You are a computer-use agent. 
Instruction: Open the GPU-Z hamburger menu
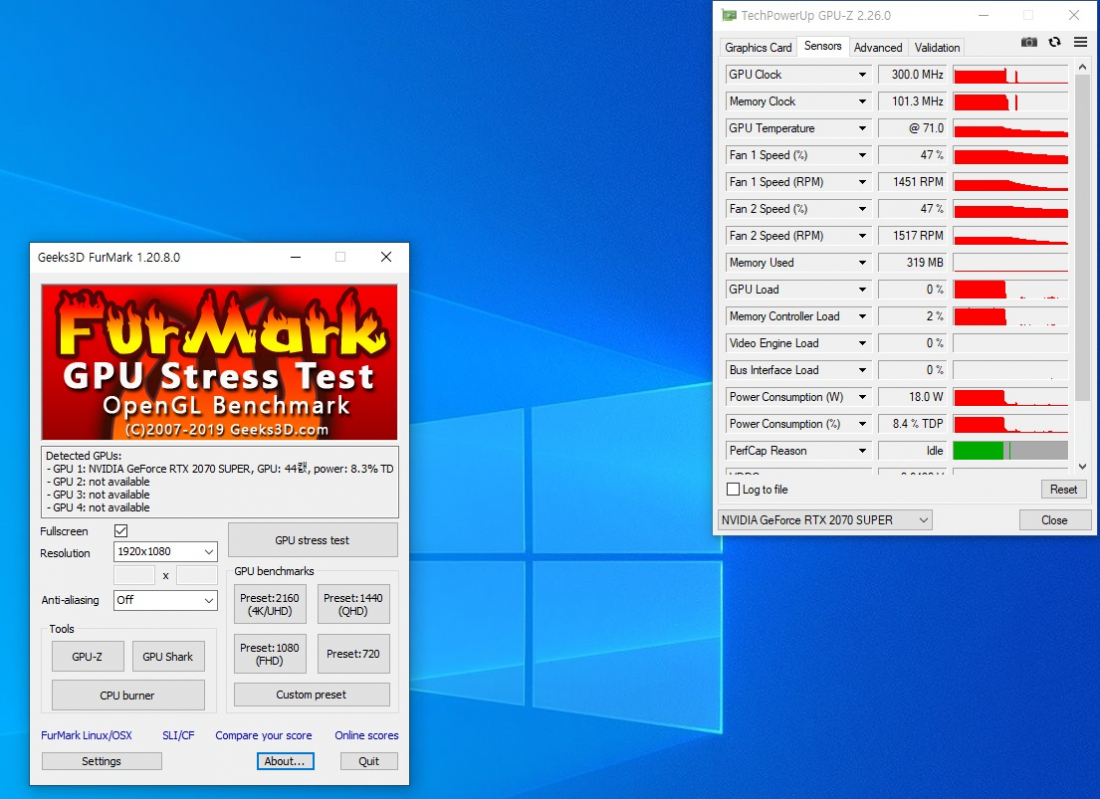point(1080,42)
